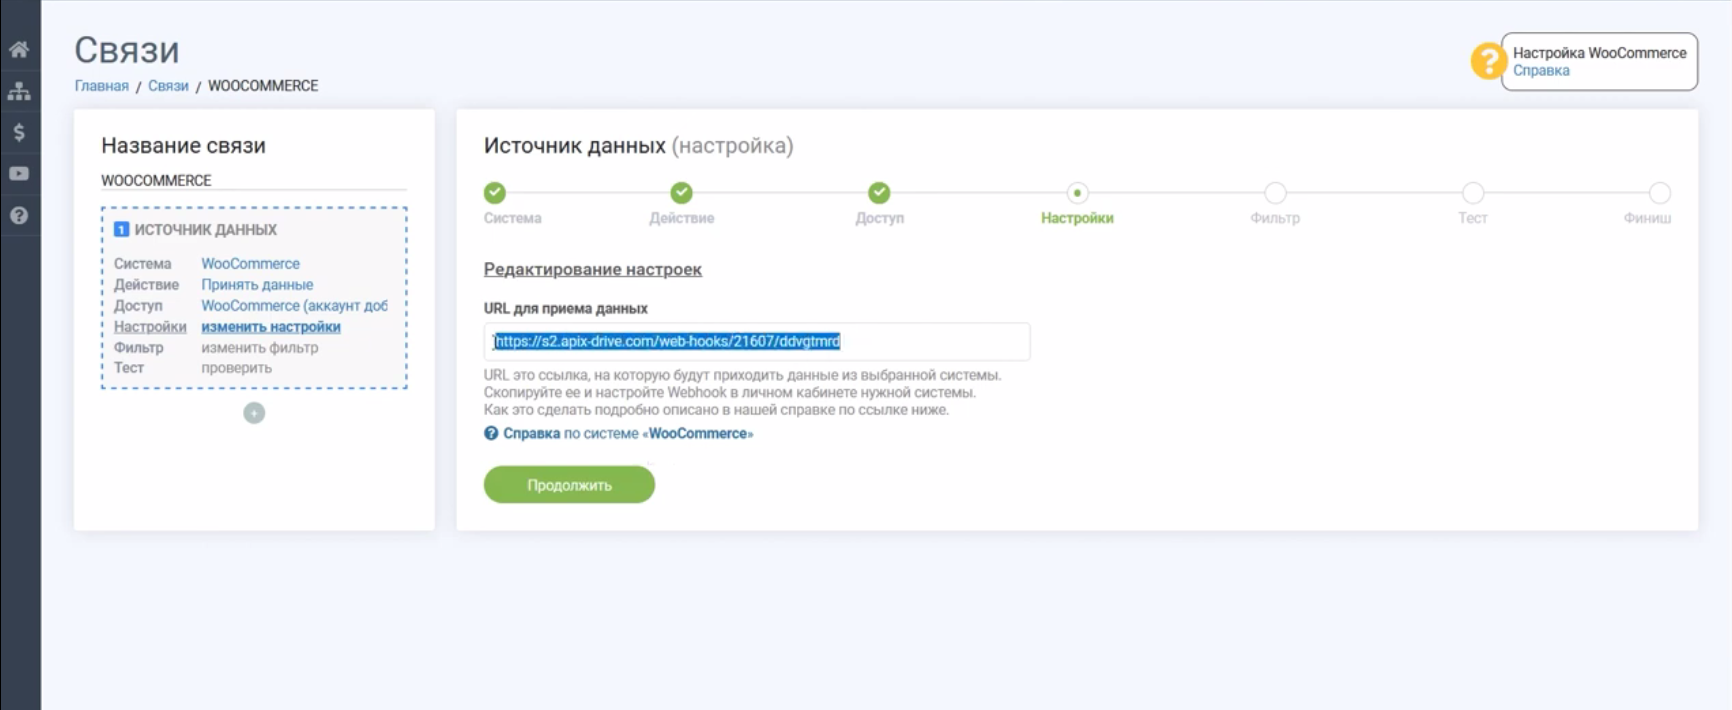Select the Тест step circle

click(x=1473, y=192)
